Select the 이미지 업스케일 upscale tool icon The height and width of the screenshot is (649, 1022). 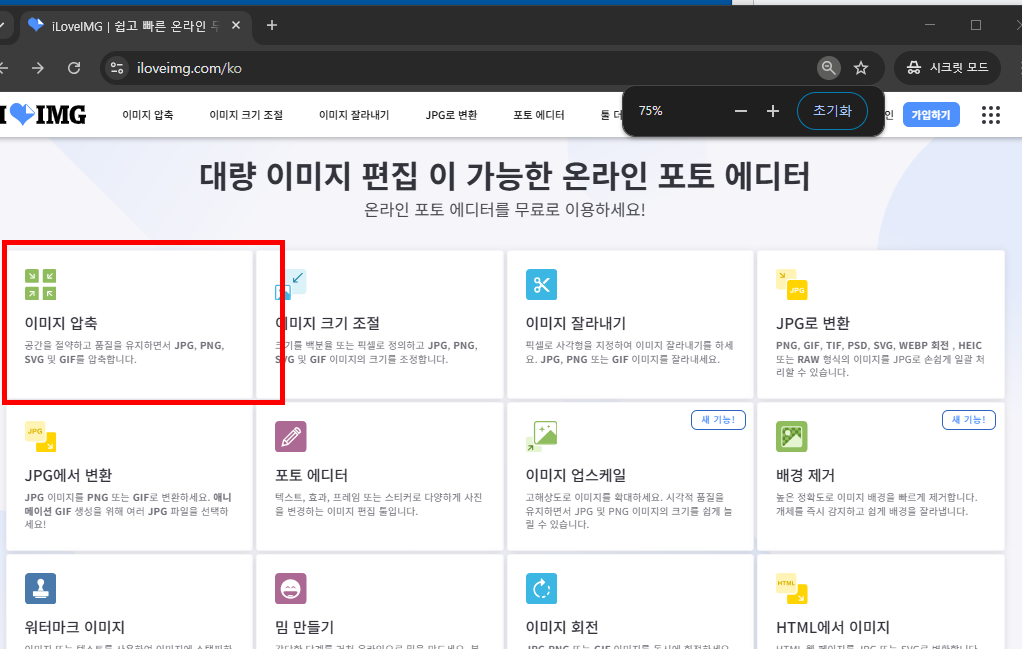pyautogui.click(x=541, y=436)
